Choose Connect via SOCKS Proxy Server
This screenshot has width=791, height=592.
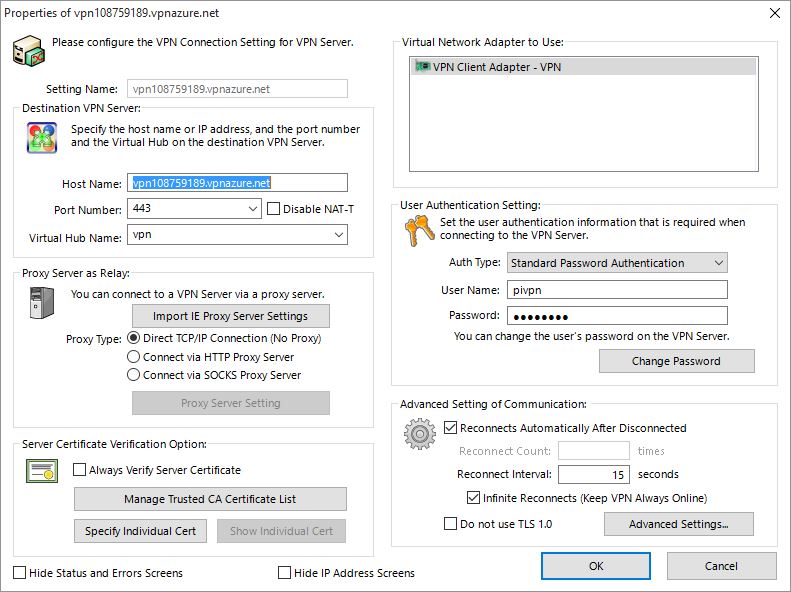click(x=134, y=375)
